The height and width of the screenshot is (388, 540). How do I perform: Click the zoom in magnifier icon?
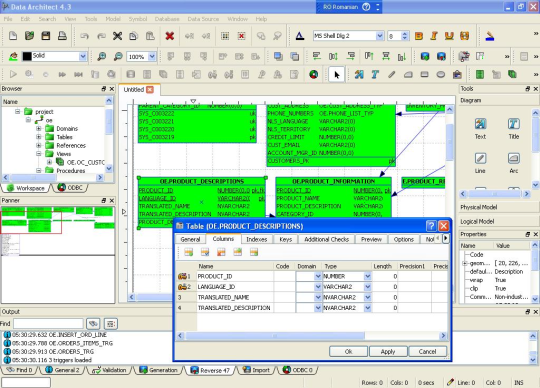tap(102, 56)
